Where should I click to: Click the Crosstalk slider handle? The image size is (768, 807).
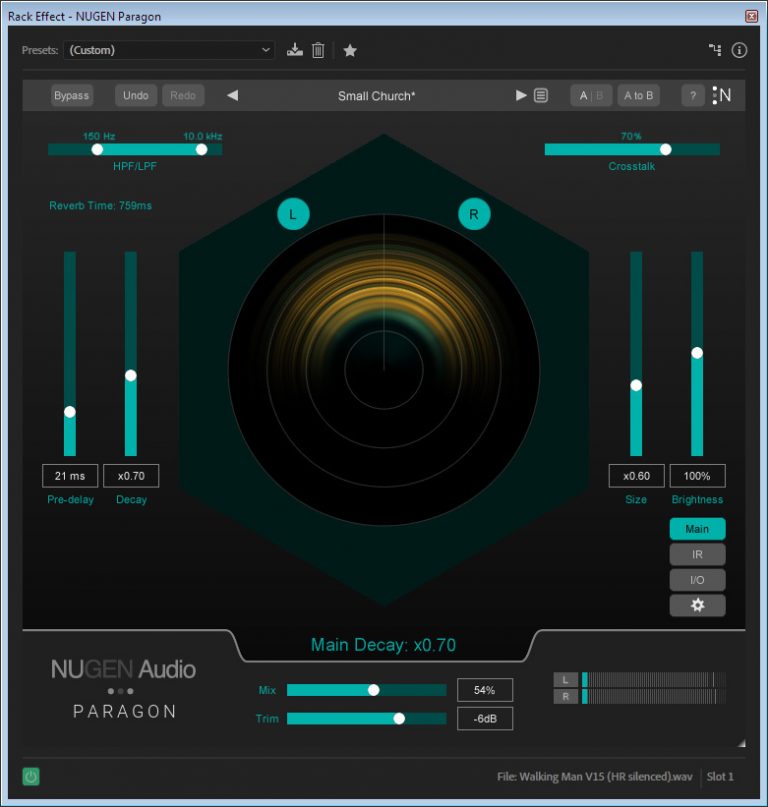pyautogui.click(x=666, y=149)
